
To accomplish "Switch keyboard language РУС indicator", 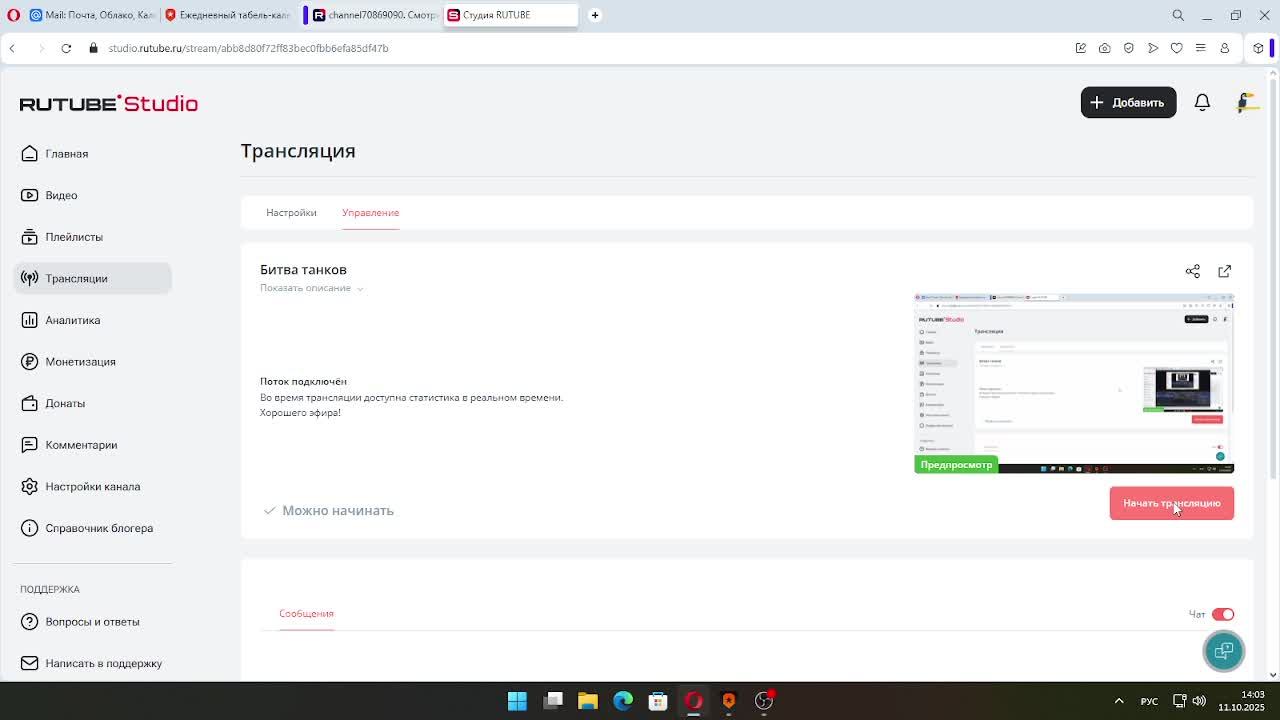I will 1149,701.
